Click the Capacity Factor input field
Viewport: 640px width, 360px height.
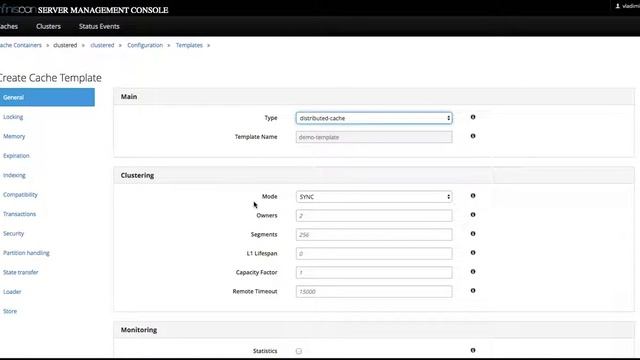(x=374, y=273)
